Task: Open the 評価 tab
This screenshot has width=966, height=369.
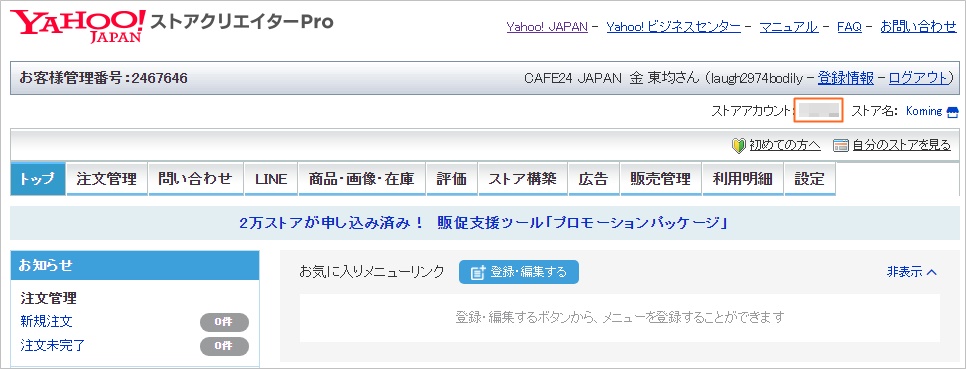Action: (452, 179)
